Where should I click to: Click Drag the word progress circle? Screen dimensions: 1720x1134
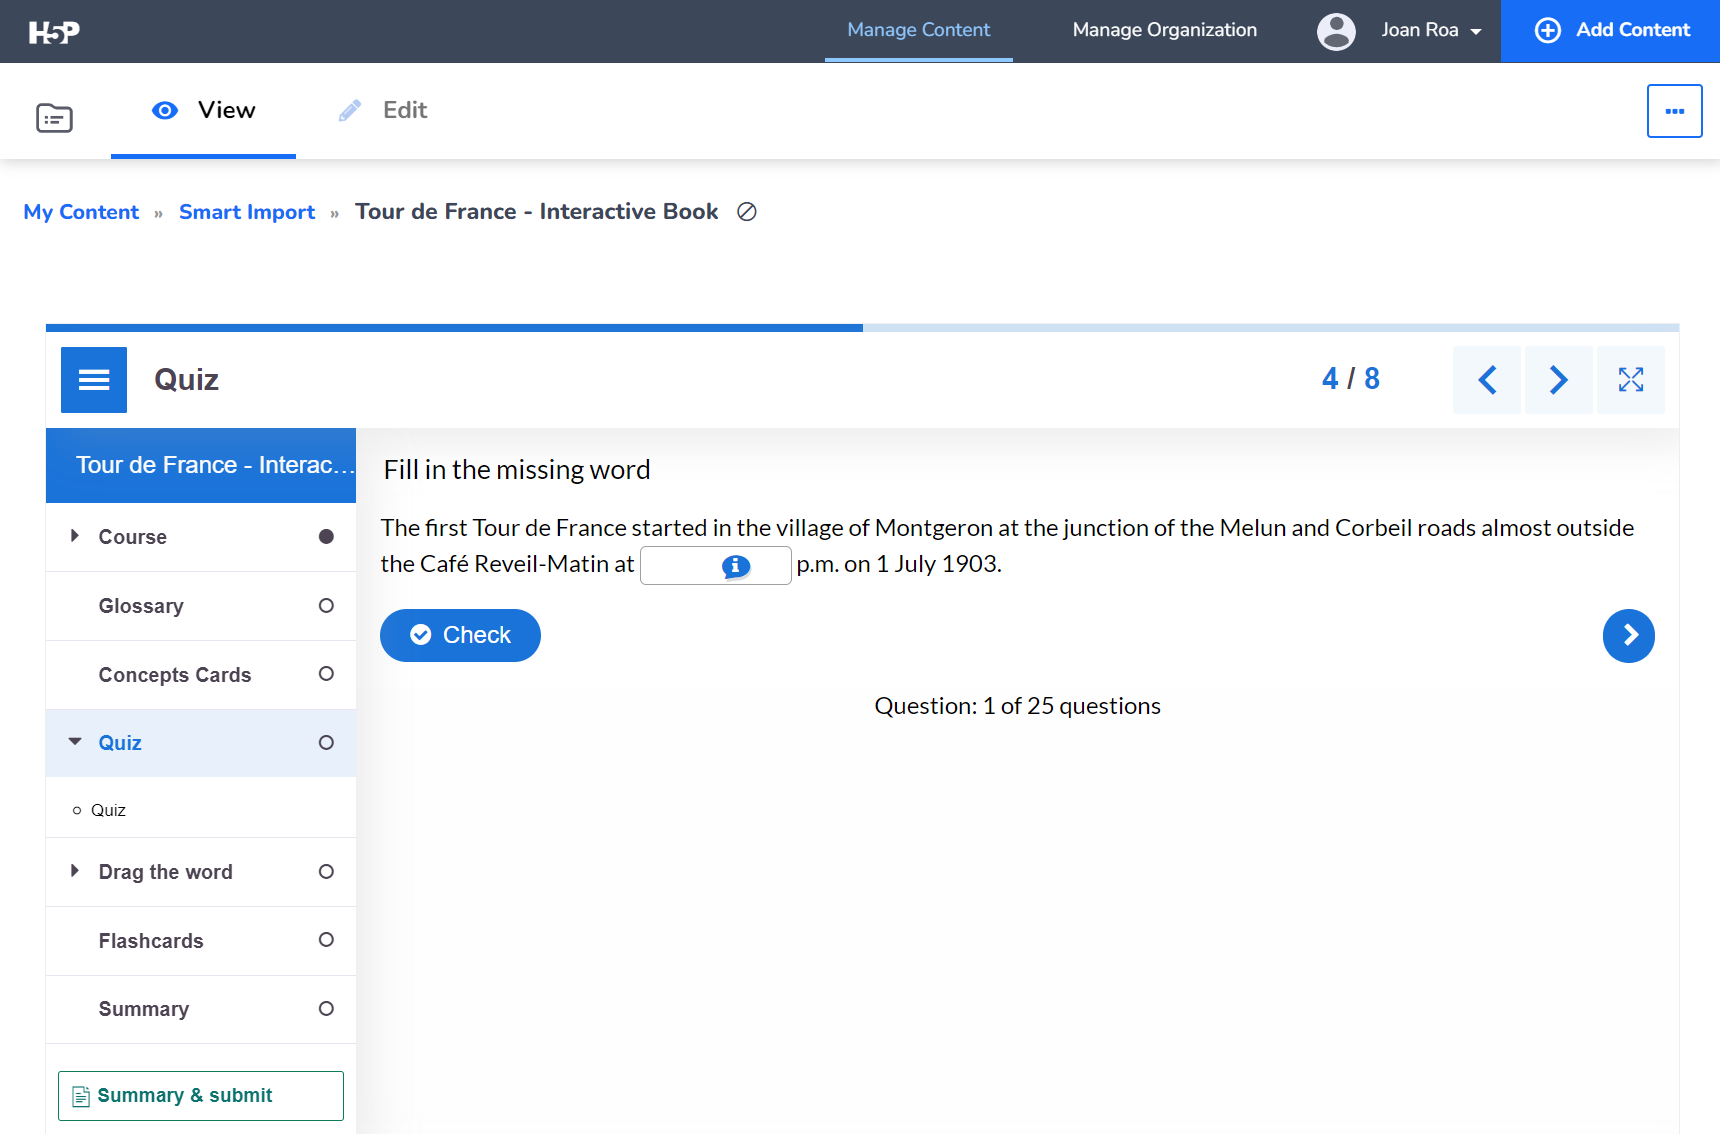326,872
